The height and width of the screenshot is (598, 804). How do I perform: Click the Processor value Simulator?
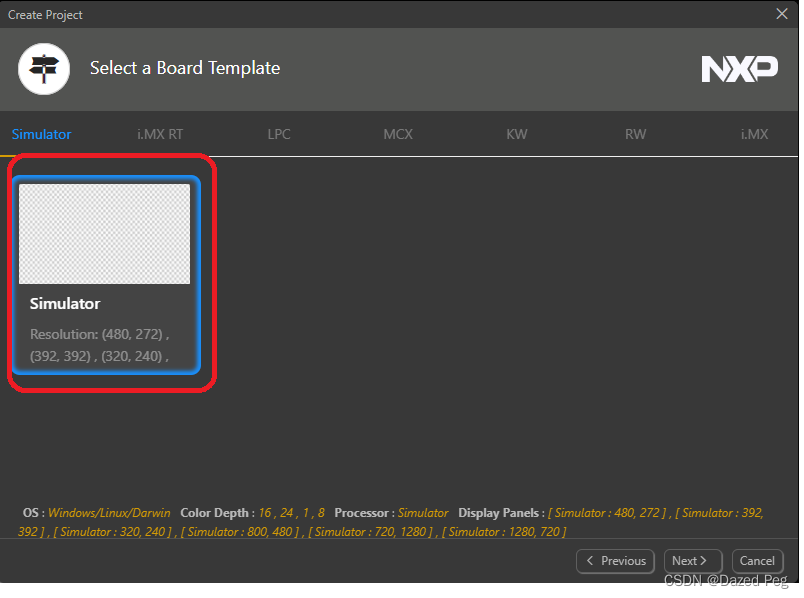click(423, 513)
